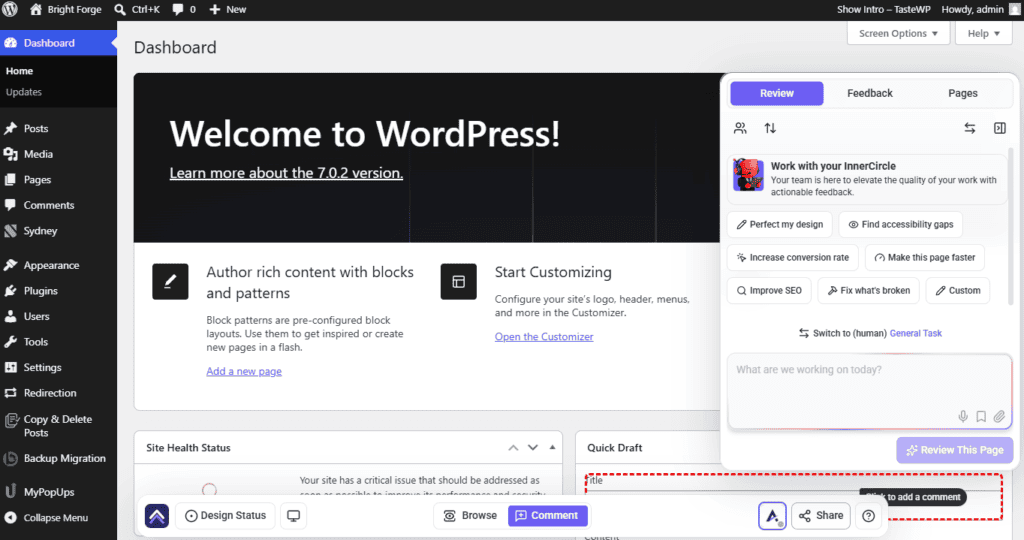This screenshot has height=540, width=1024.
Task: Choose Fix what's broken option
Action: click(x=869, y=291)
